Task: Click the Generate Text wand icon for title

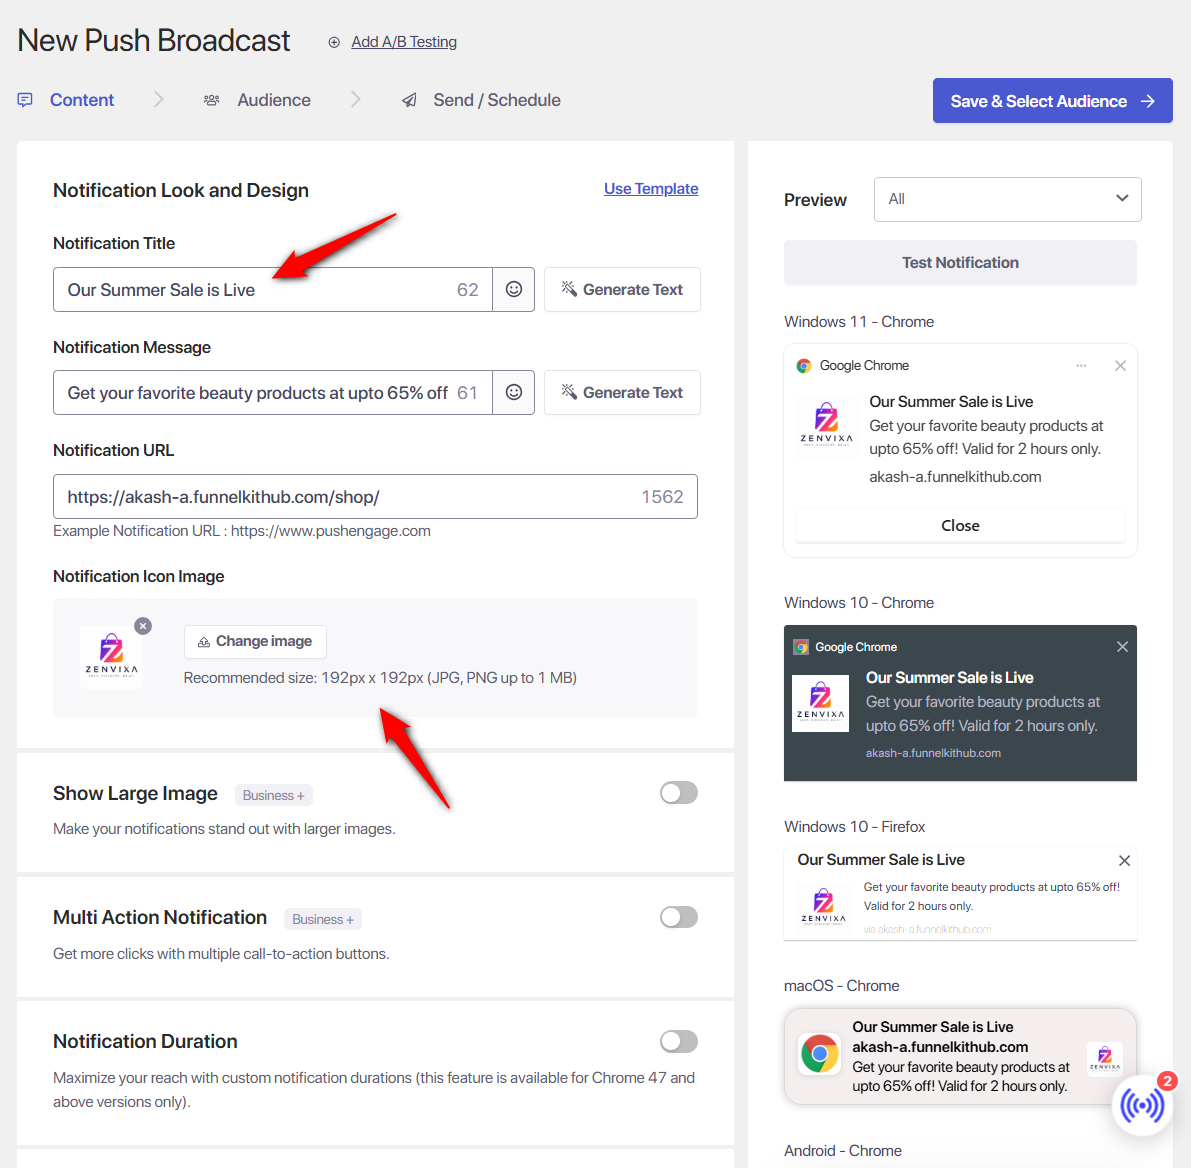Action: point(568,288)
